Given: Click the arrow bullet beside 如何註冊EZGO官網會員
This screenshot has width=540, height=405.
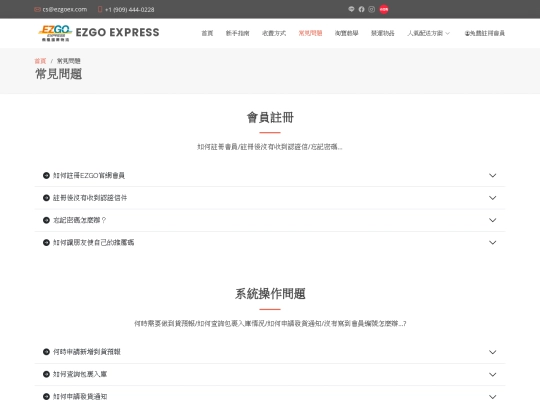Looking at the screenshot, I should point(46,175).
